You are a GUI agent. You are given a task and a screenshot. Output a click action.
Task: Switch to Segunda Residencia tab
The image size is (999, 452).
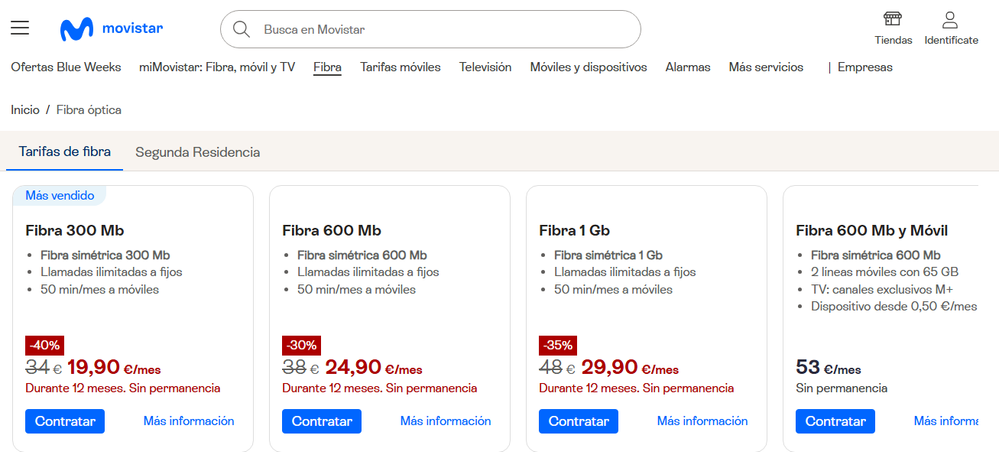[198, 152]
